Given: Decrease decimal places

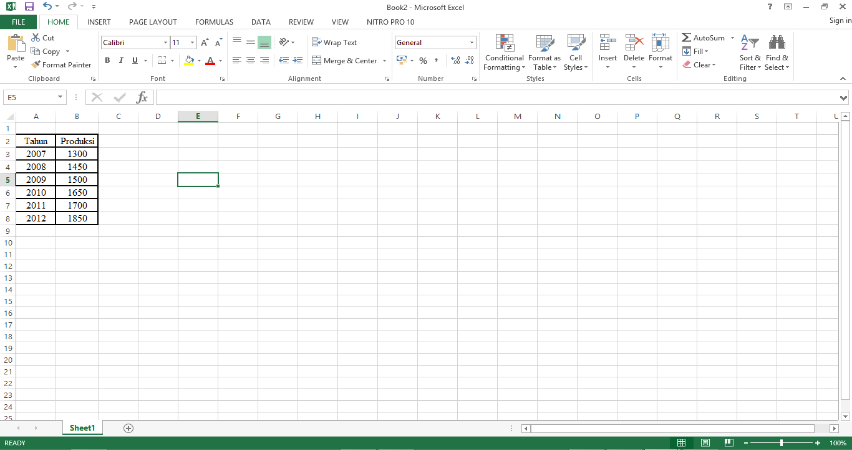Looking at the screenshot, I should point(469,60).
